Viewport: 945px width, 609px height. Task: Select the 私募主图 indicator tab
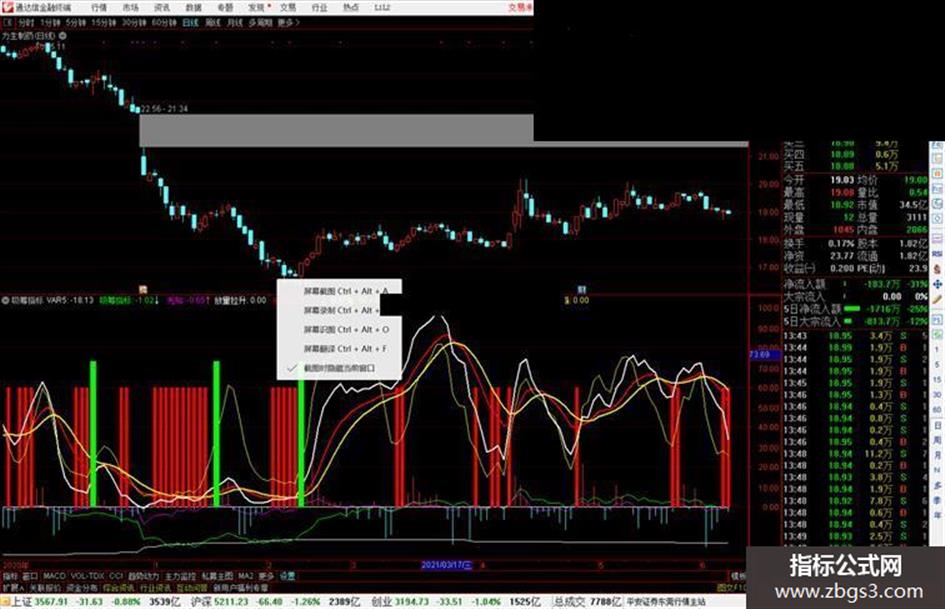(x=218, y=576)
